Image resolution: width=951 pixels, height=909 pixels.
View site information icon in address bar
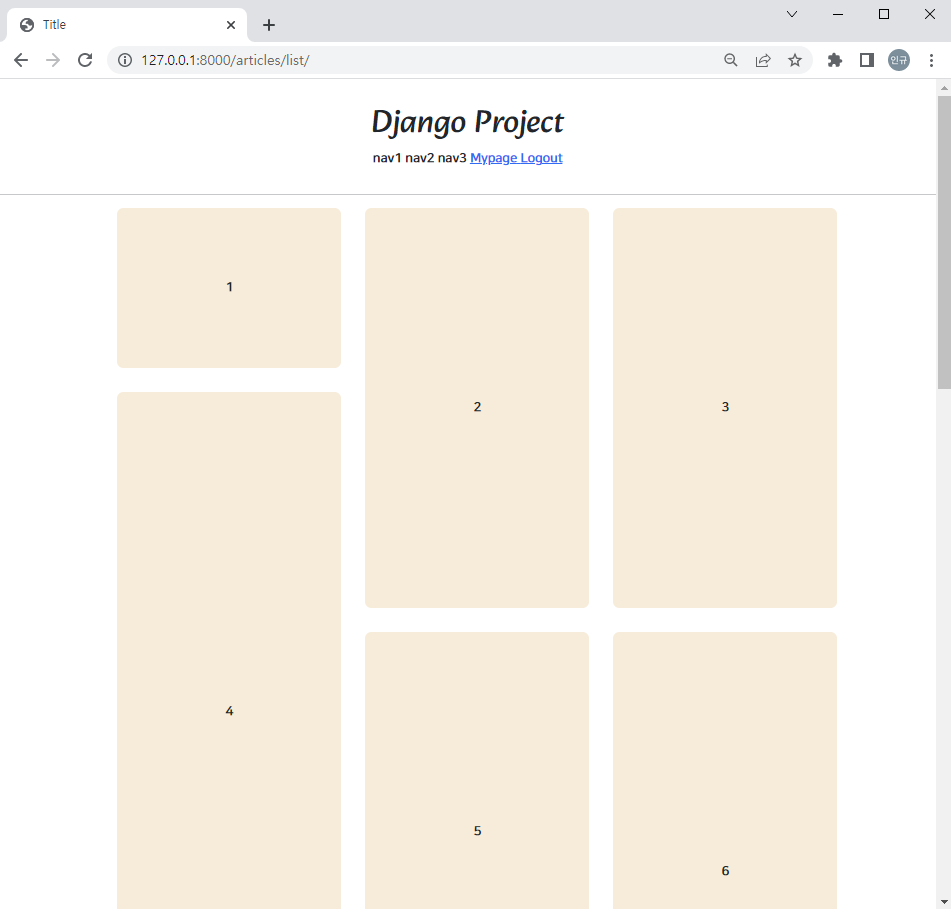coord(125,60)
